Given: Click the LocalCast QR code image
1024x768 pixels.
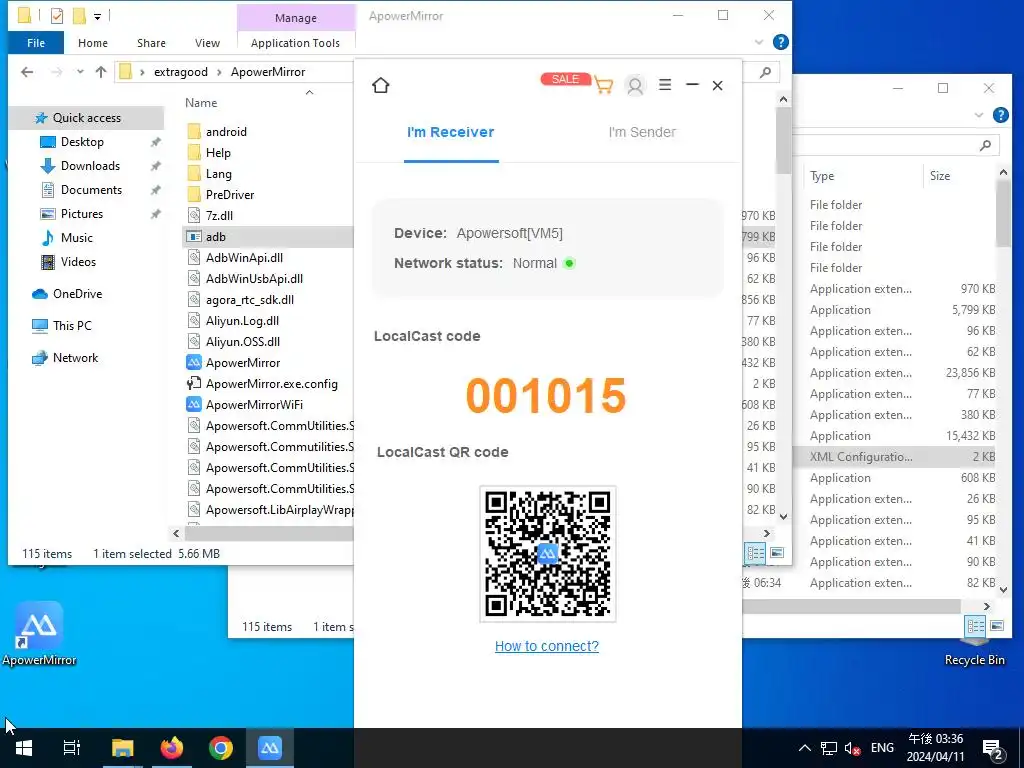Looking at the screenshot, I should tap(547, 554).
